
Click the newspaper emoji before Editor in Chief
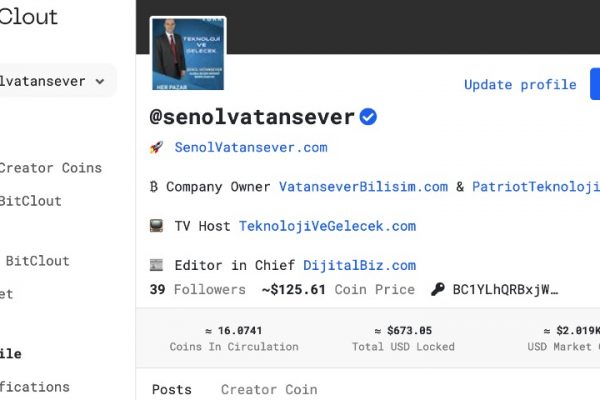point(156,265)
